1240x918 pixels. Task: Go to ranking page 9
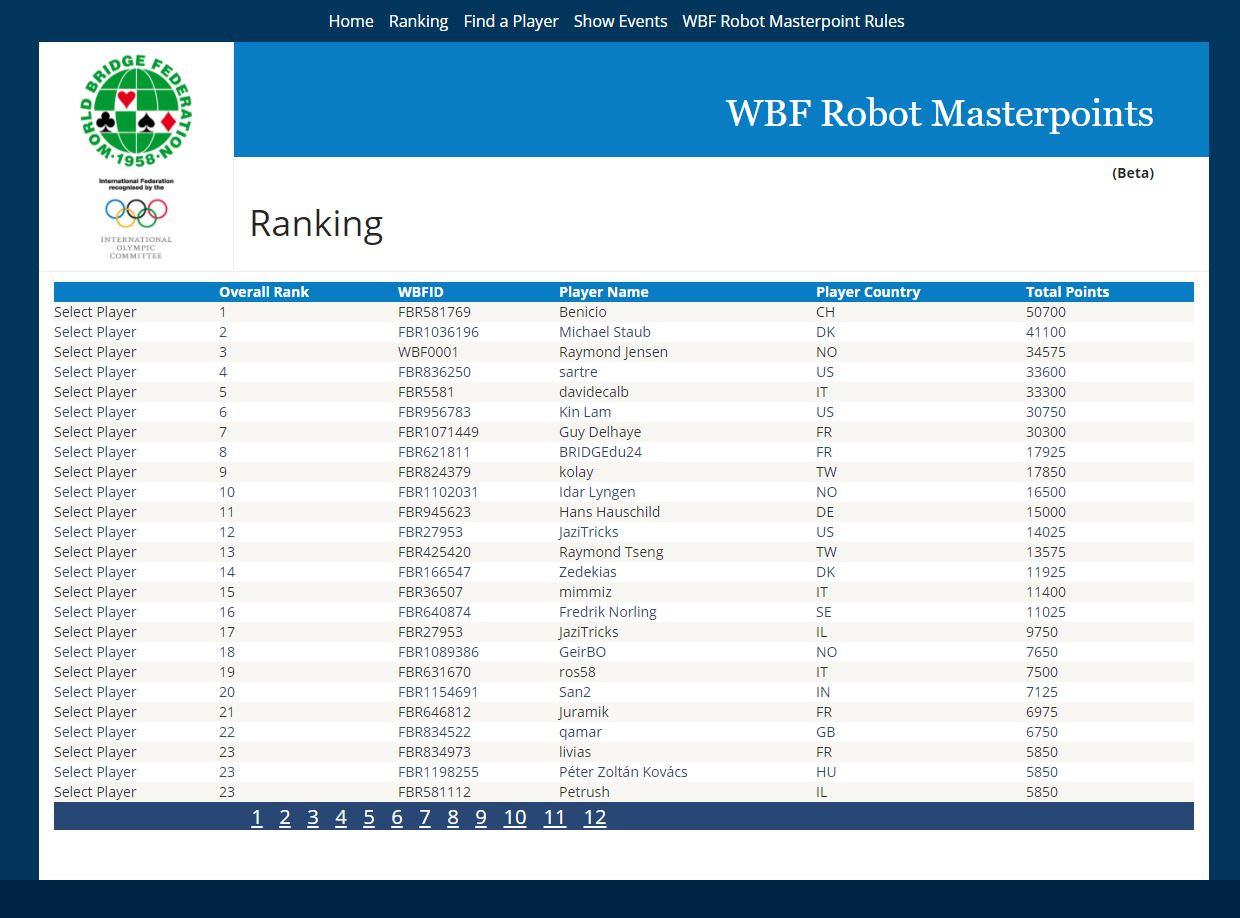point(481,818)
